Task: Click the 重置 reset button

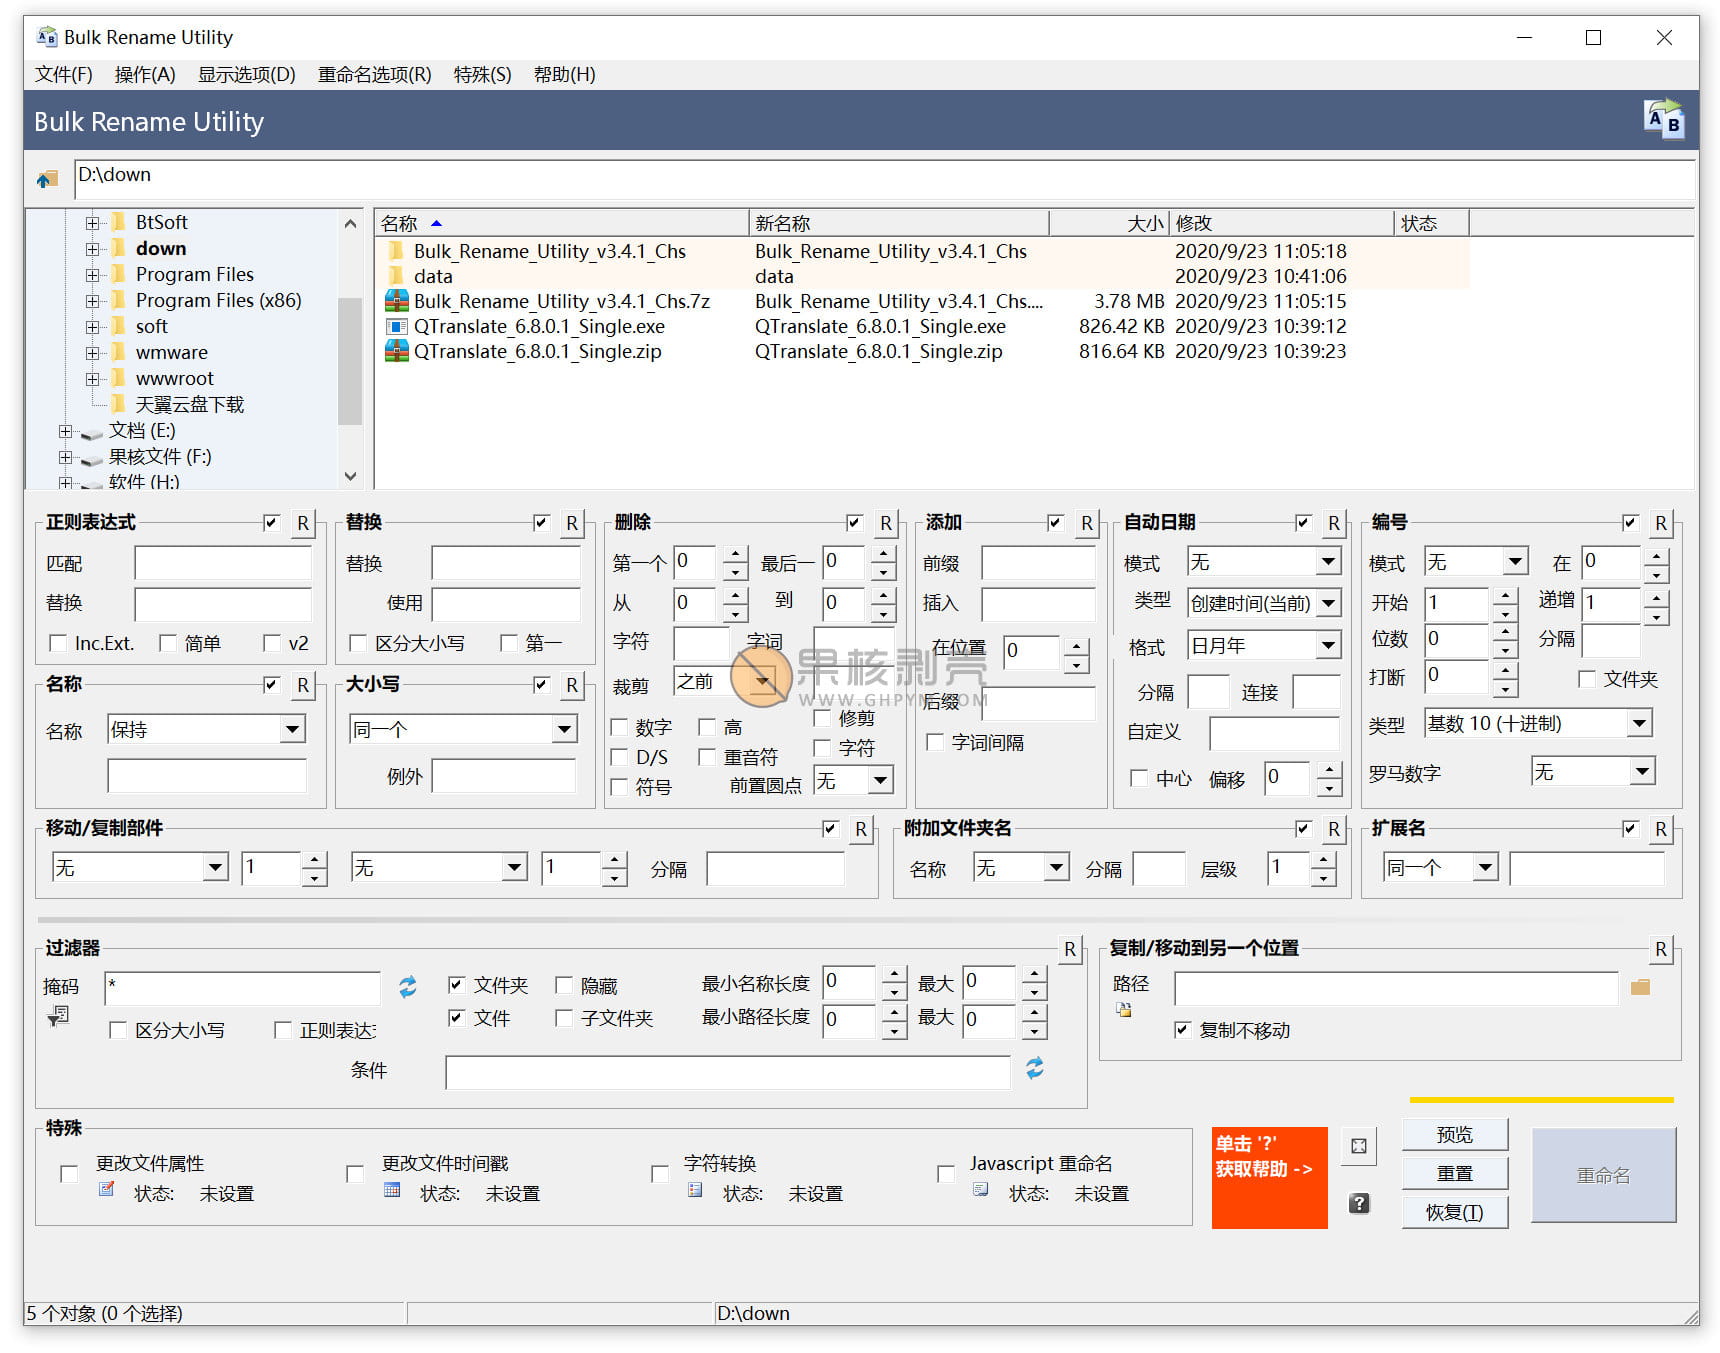Action: [1455, 1172]
